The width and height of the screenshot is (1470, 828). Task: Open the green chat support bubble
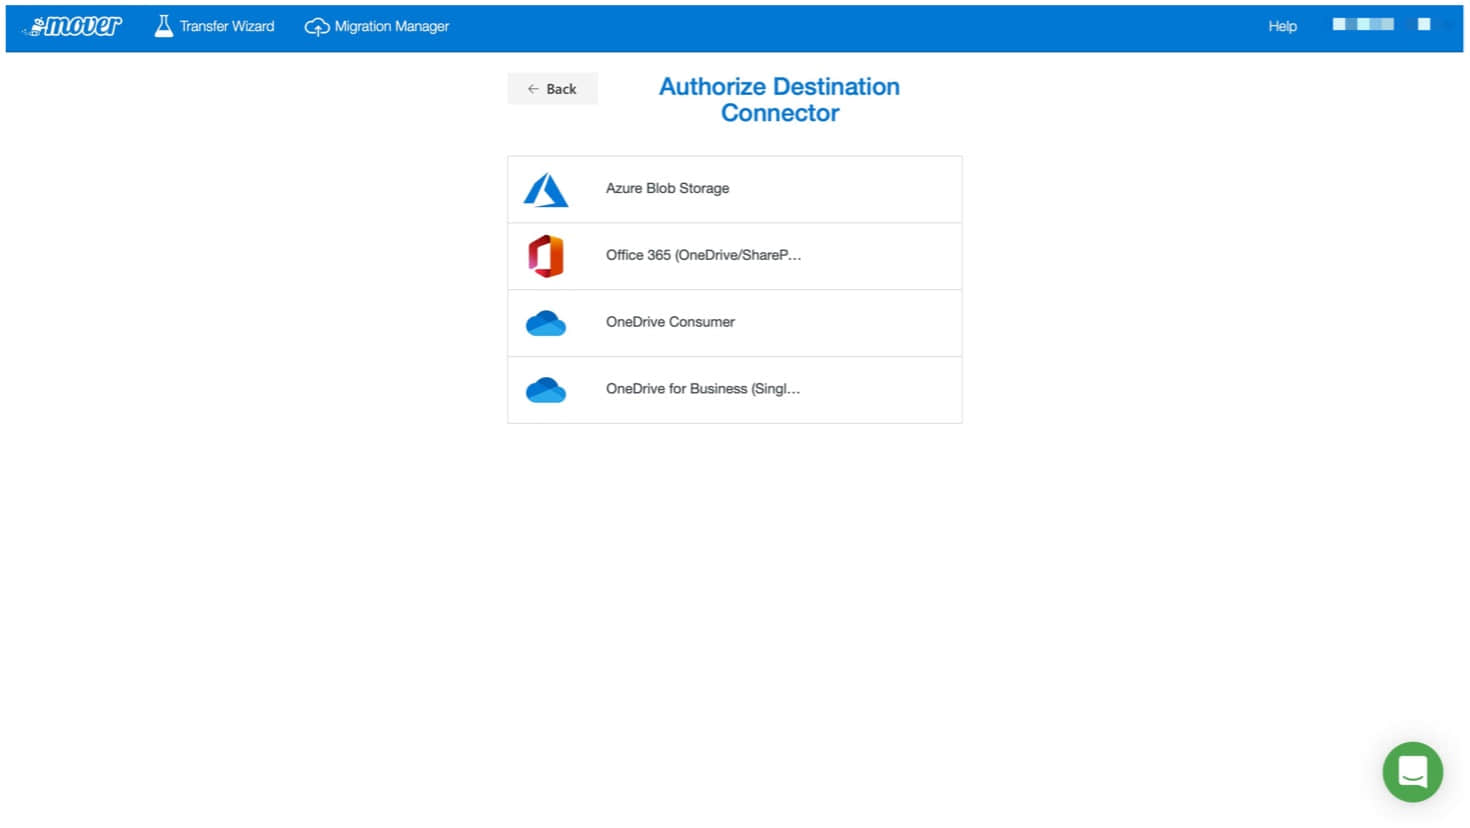click(x=1412, y=772)
